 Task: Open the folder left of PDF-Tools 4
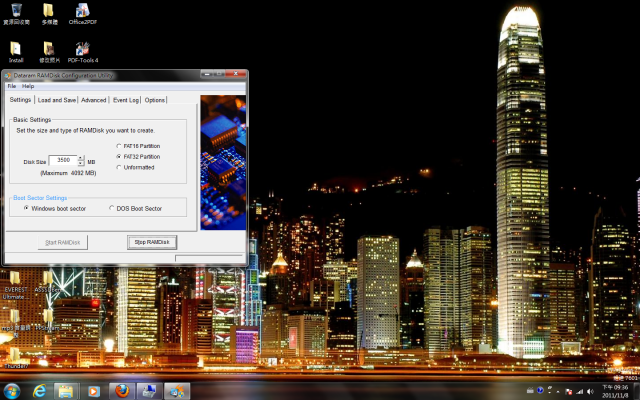click(49, 52)
